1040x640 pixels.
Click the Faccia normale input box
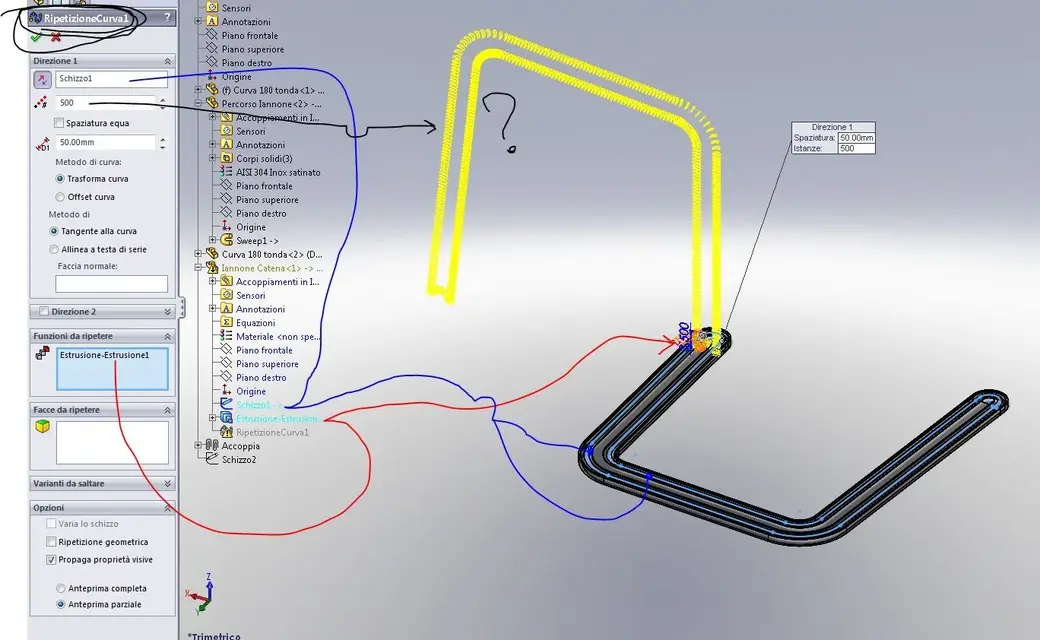[111, 283]
